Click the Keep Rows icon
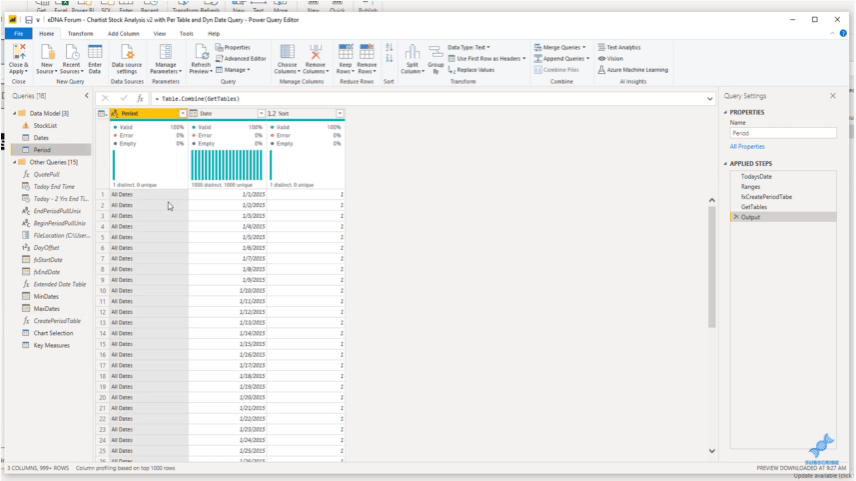This screenshot has width=856, height=481. coord(345,52)
